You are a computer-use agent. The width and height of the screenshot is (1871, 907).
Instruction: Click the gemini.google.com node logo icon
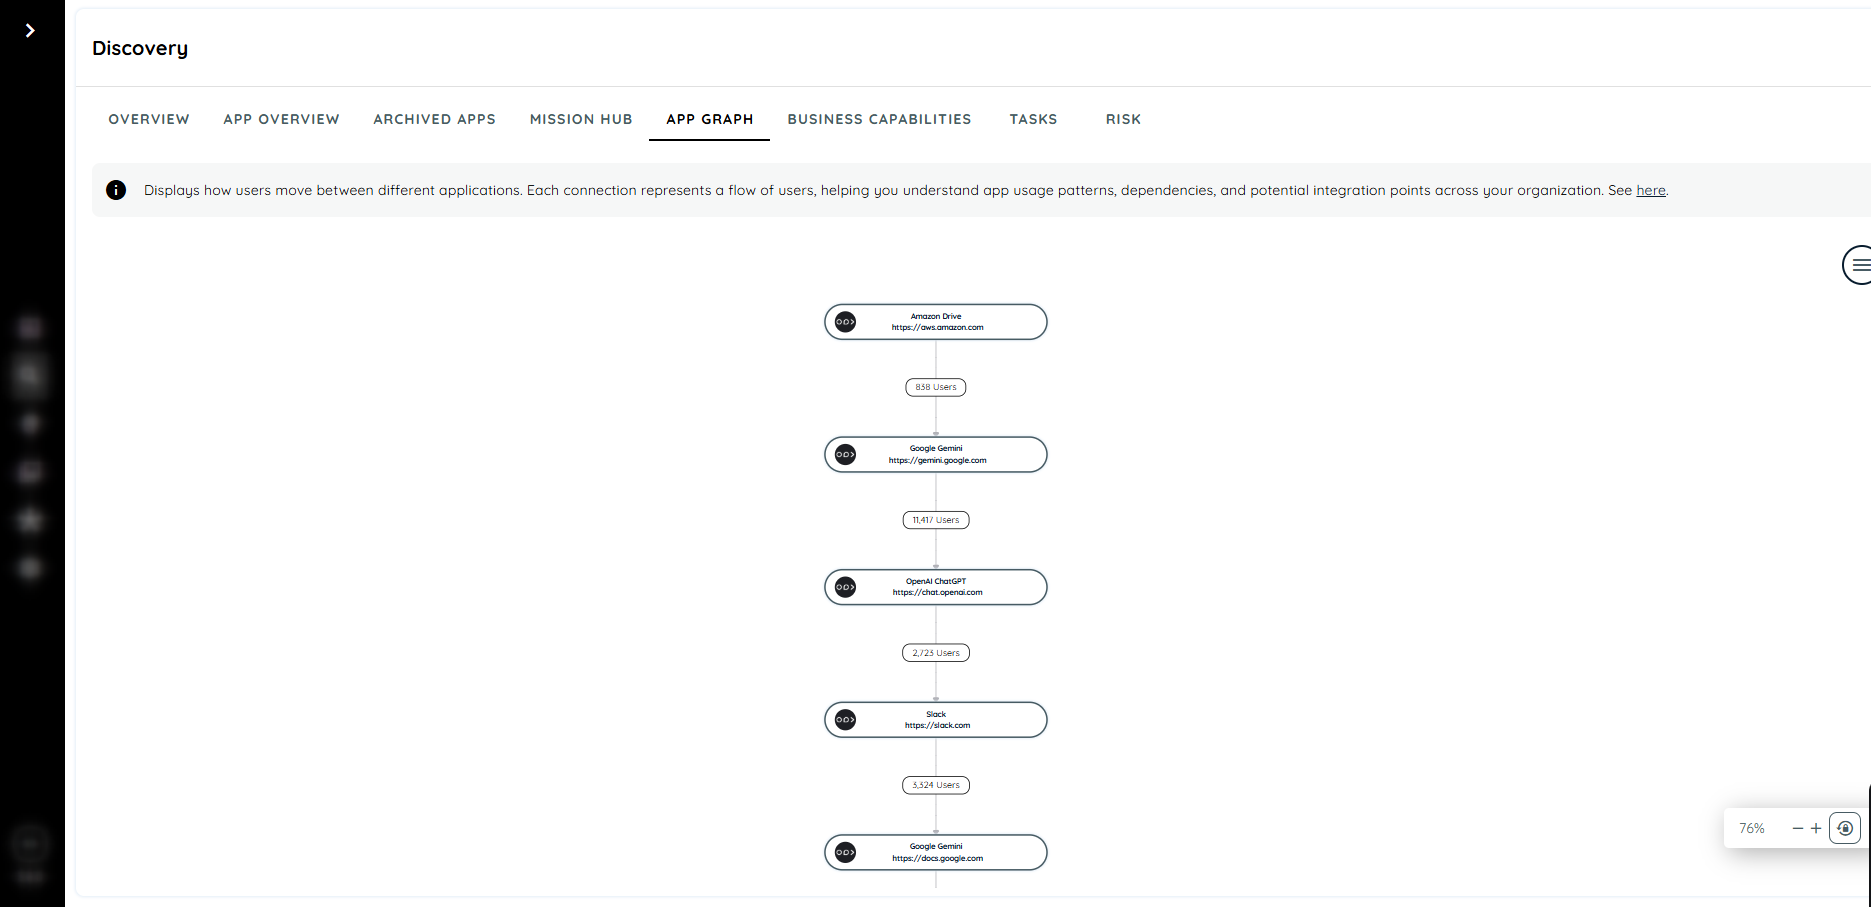tap(845, 455)
